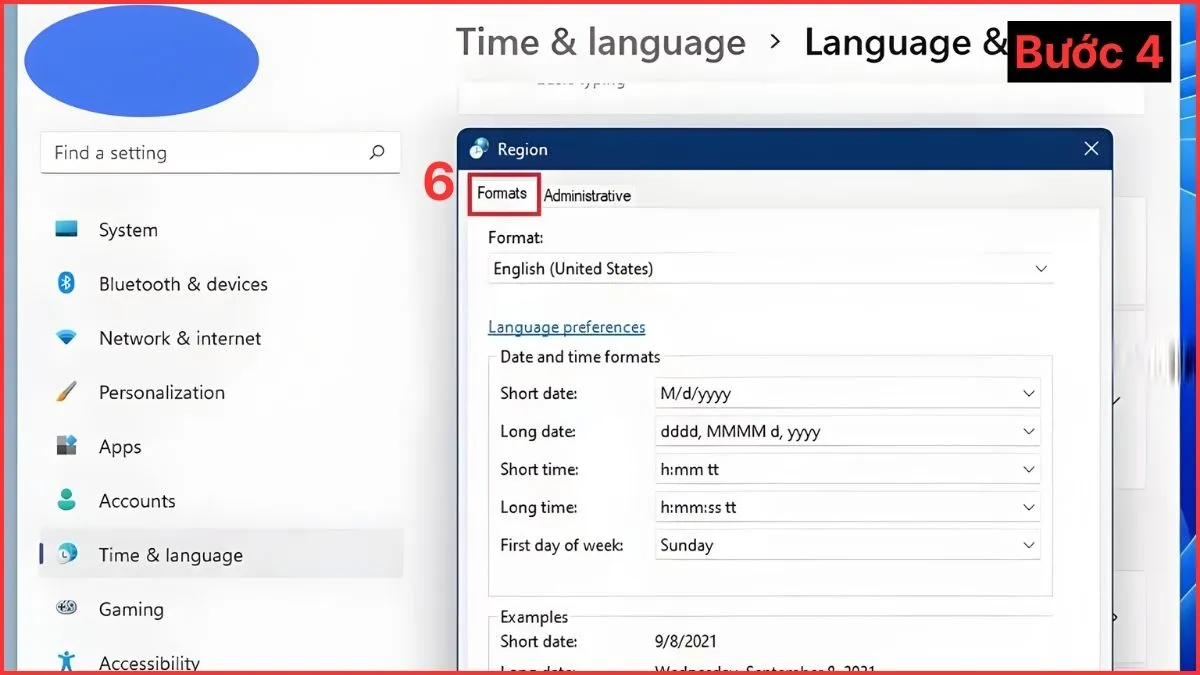Select the Personalization brush icon
This screenshot has width=1200, height=675.
point(66,392)
